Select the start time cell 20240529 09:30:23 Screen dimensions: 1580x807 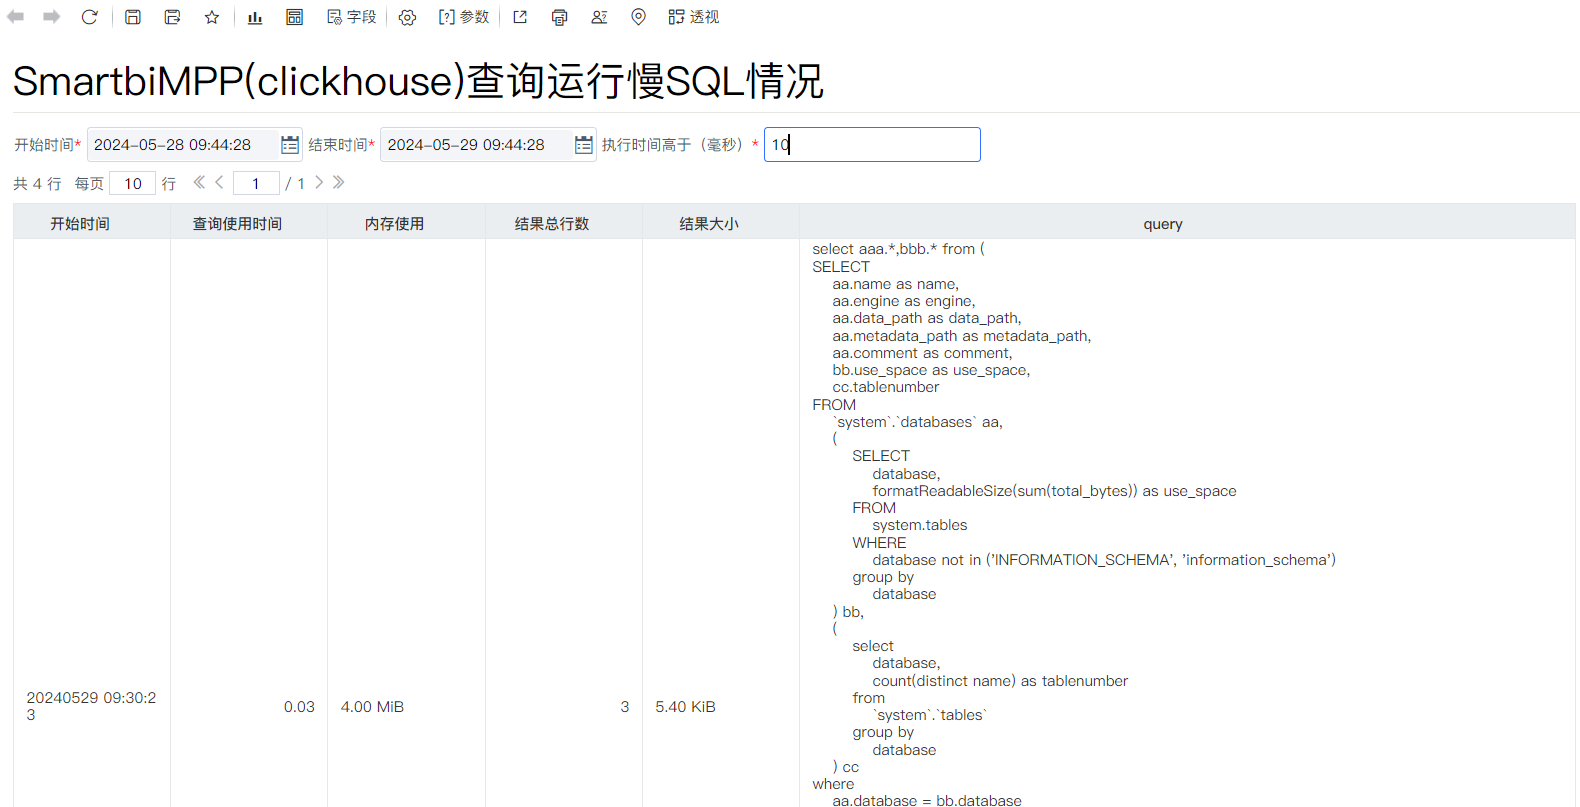click(x=91, y=706)
